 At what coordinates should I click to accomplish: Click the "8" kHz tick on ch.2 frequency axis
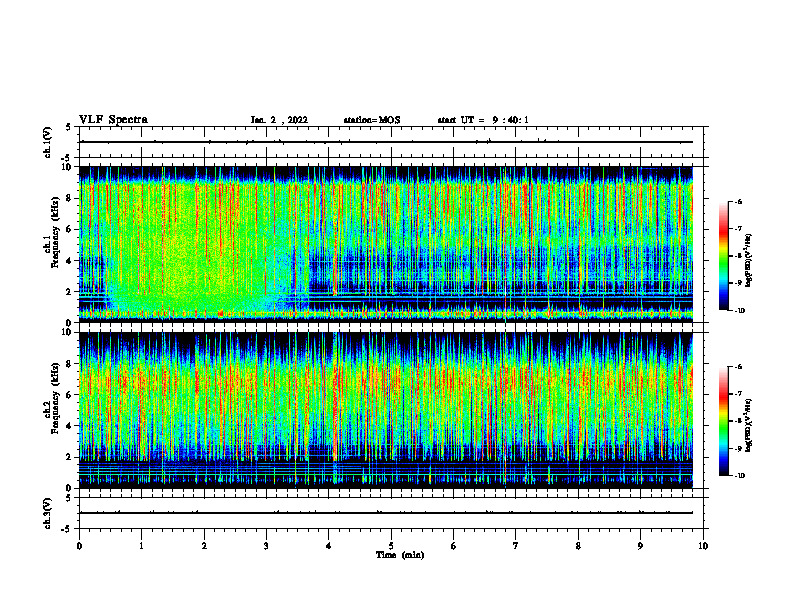[x=70, y=364]
